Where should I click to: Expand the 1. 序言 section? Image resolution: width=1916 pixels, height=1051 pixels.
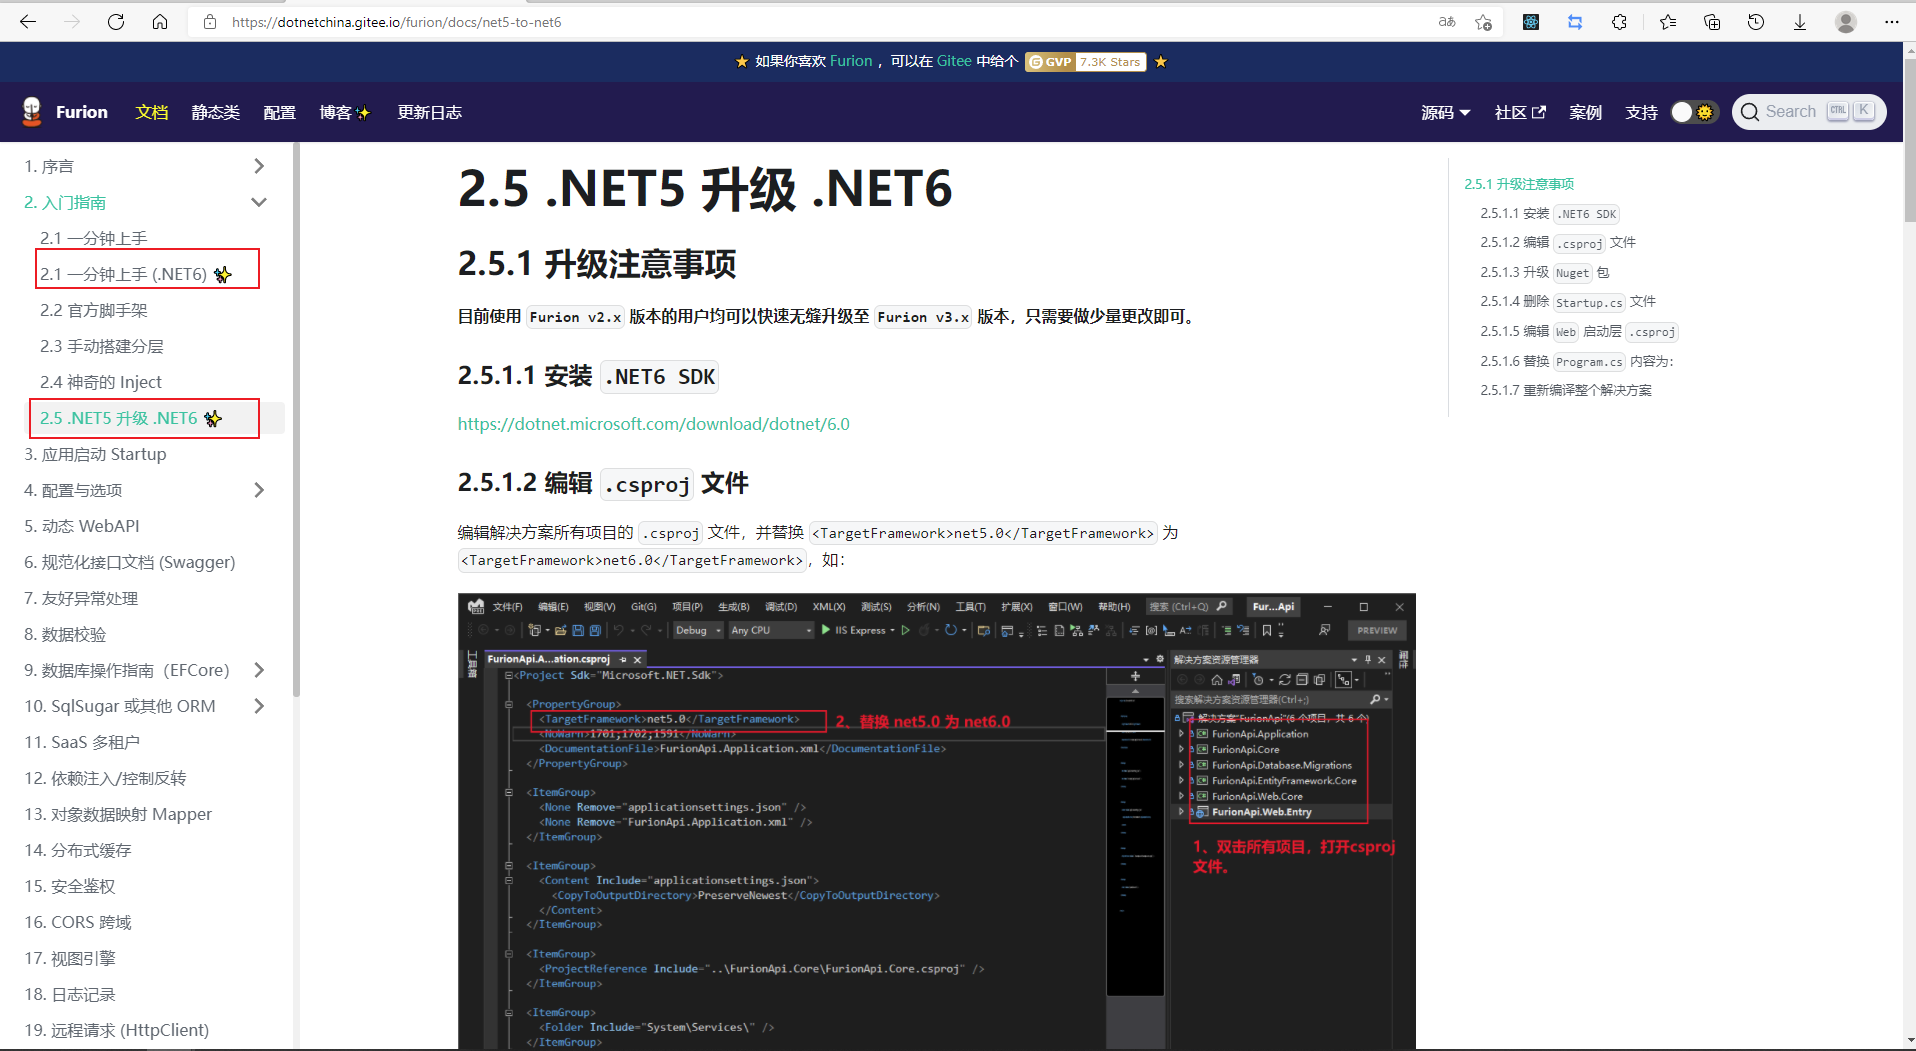pos(259,166)
